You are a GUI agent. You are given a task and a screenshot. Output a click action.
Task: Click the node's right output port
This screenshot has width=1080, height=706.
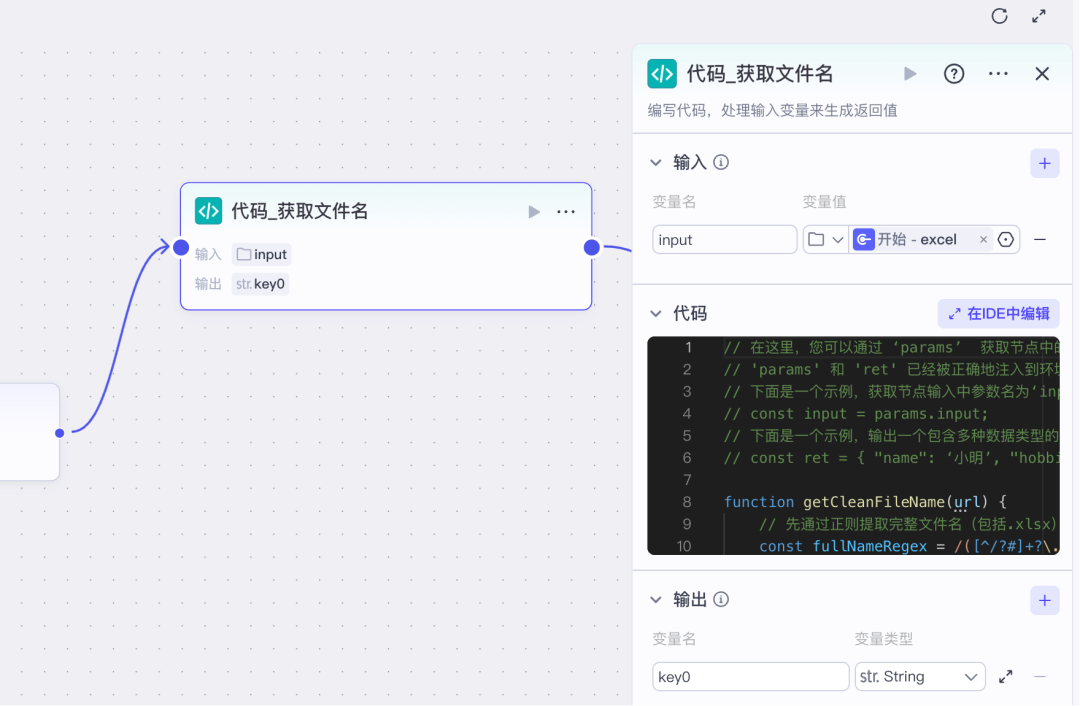pyautogui.click(x=592, y=247)
